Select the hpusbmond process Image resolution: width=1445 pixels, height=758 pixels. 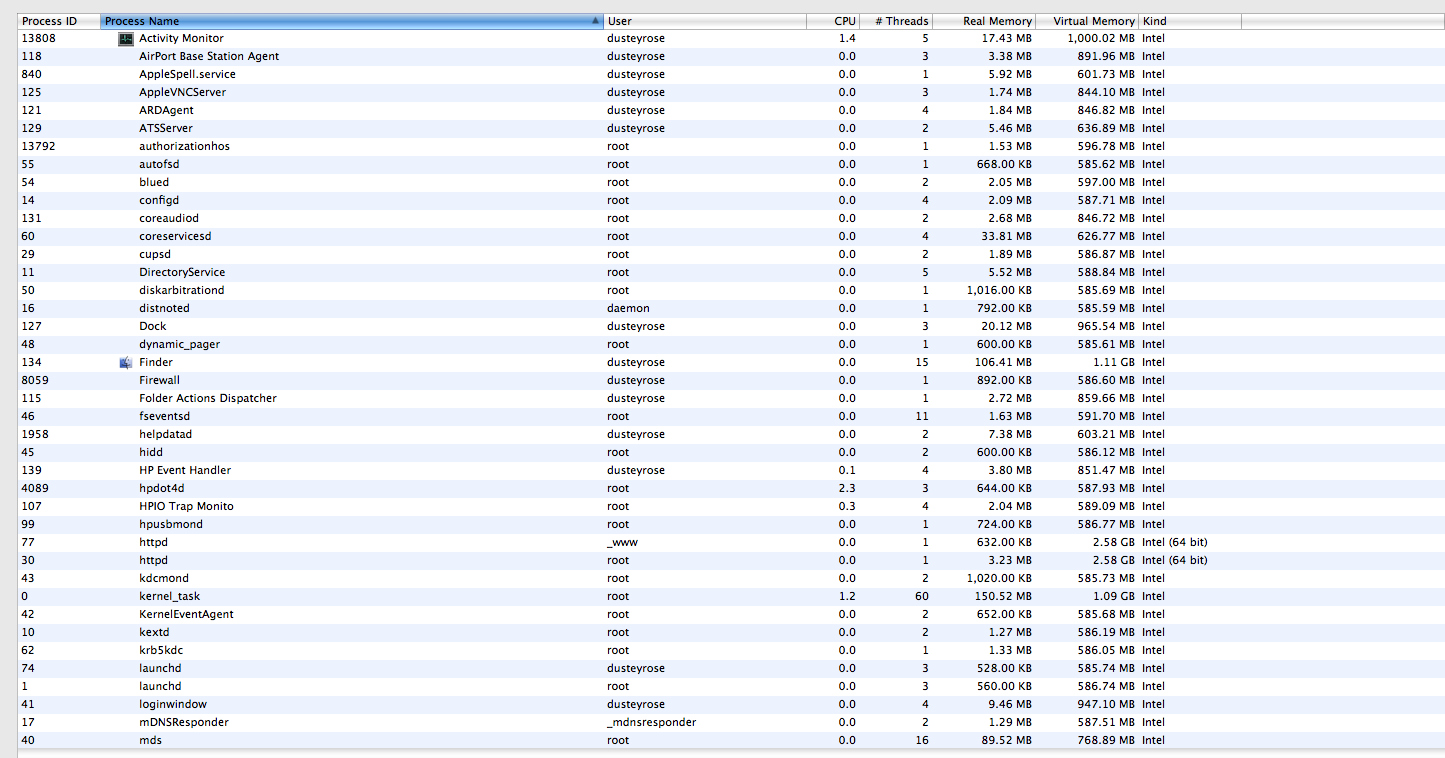(731, 524)
